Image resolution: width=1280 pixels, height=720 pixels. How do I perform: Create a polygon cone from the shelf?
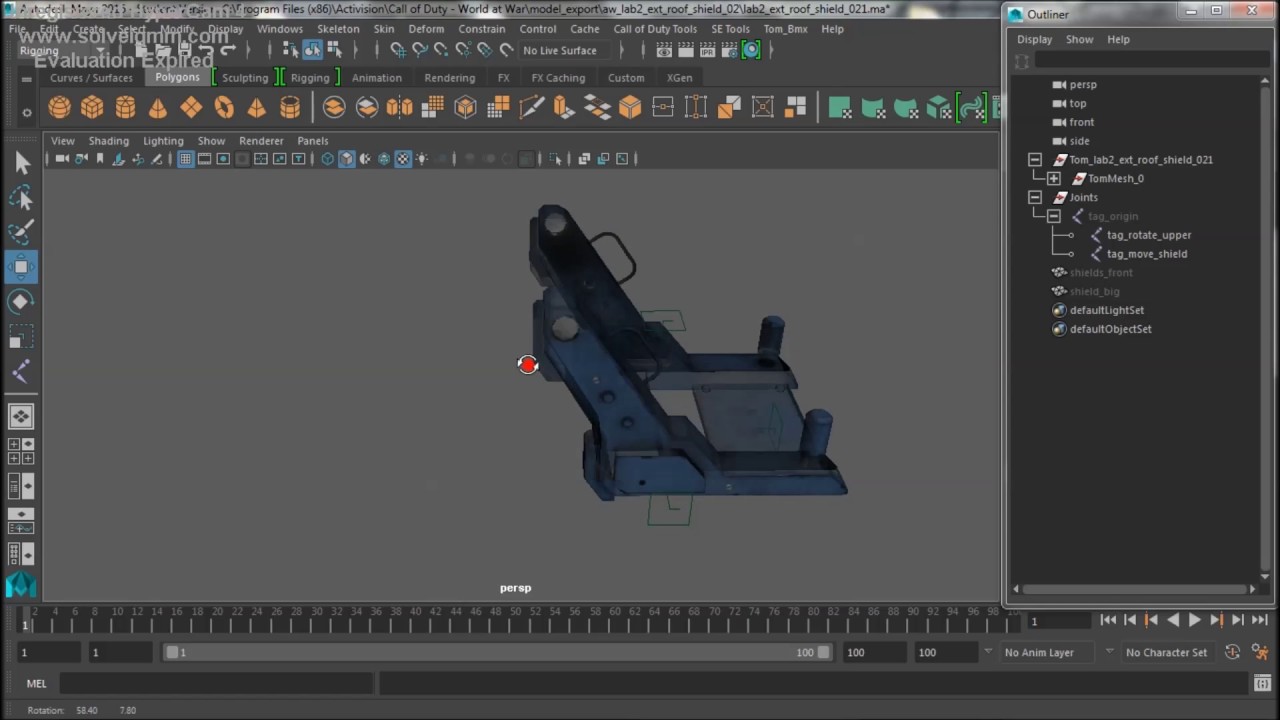[x=158, y=107]
